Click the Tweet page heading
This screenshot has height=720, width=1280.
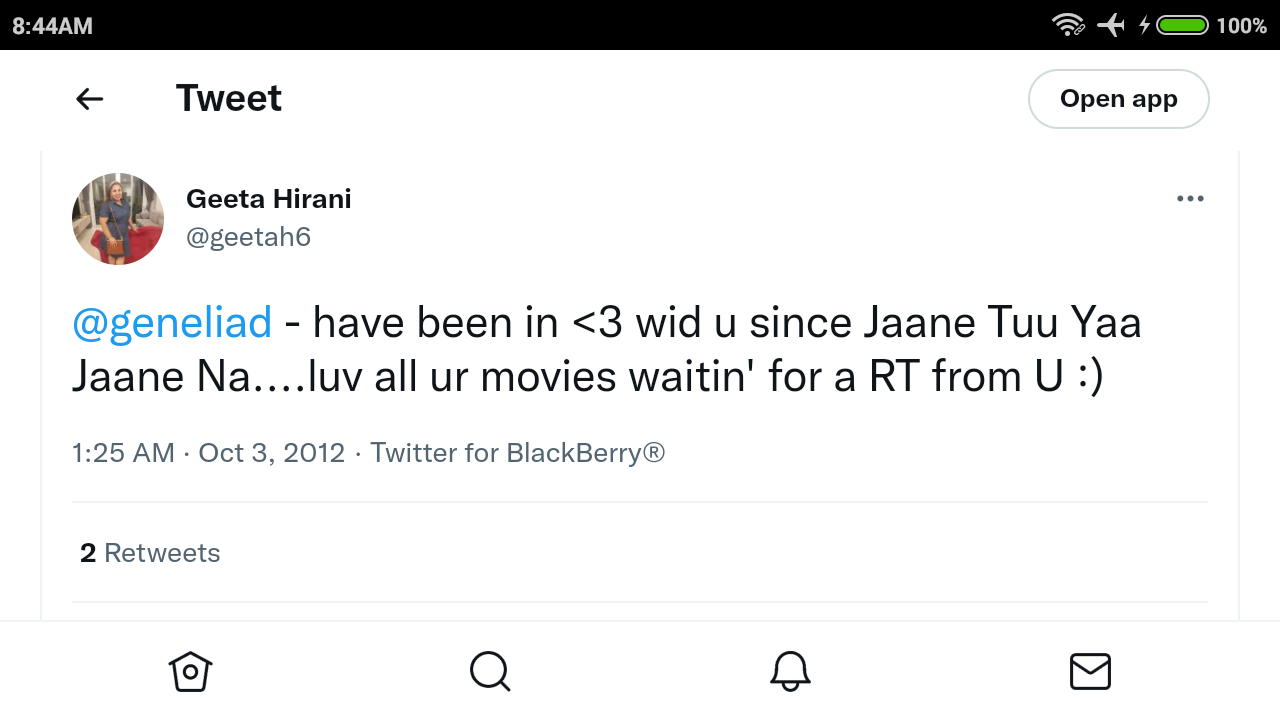click(229, 99)
